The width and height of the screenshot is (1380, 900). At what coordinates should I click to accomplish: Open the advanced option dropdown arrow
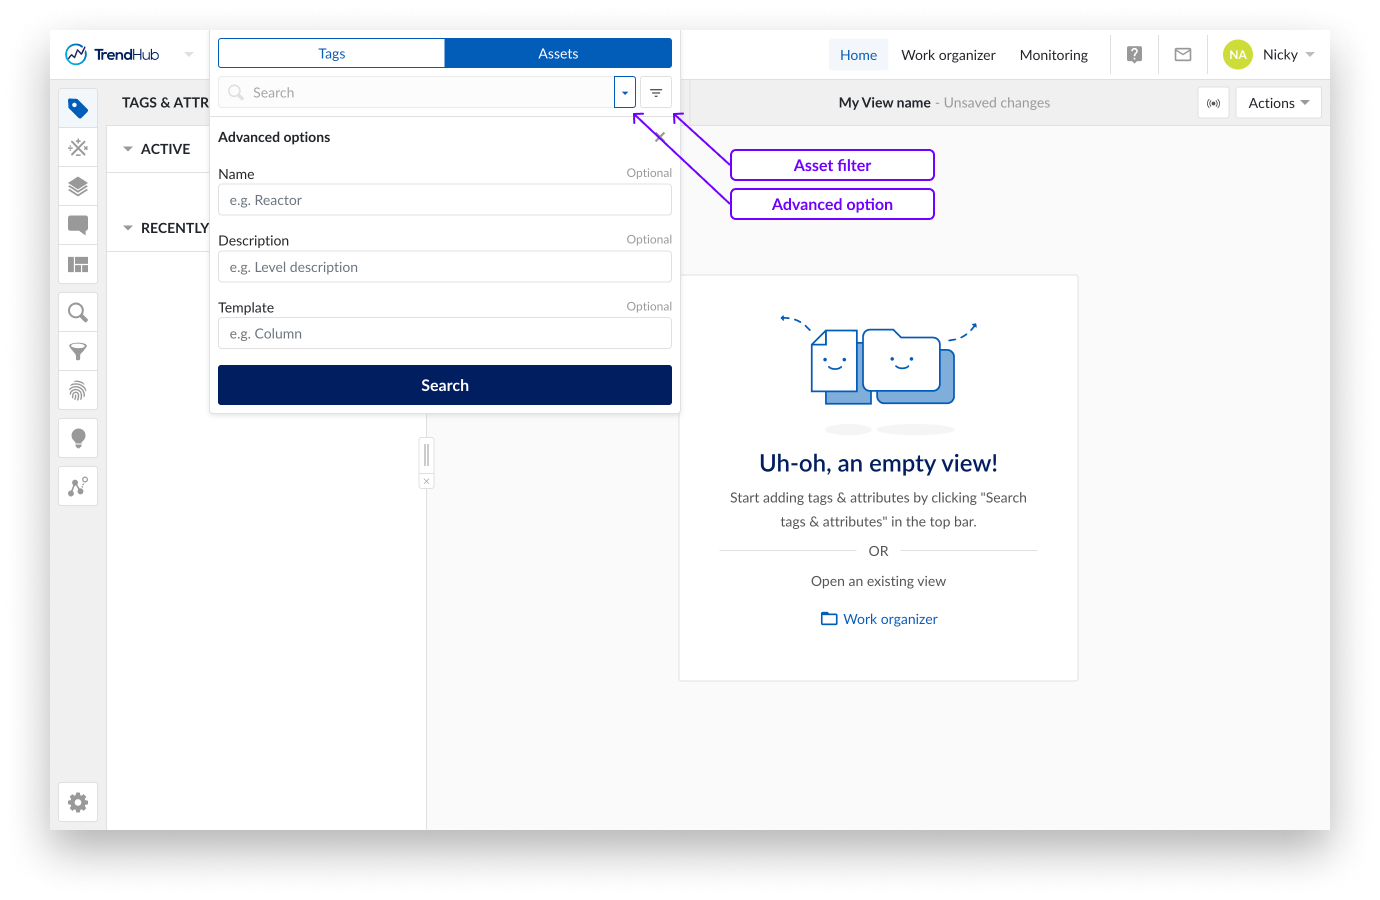[625, 93]
